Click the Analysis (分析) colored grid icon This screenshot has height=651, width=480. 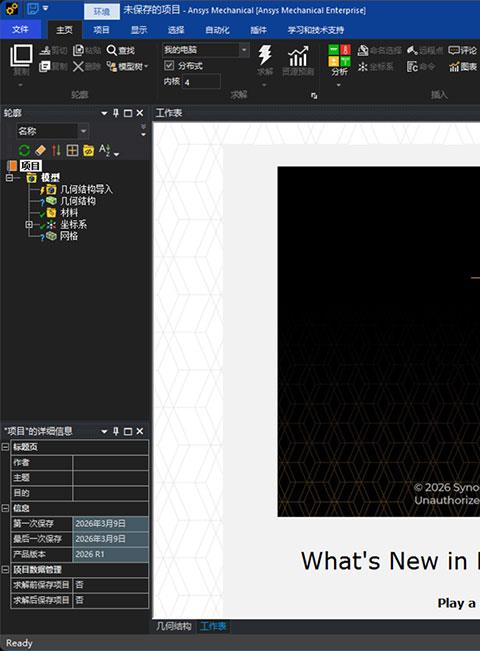click(339, 56)
